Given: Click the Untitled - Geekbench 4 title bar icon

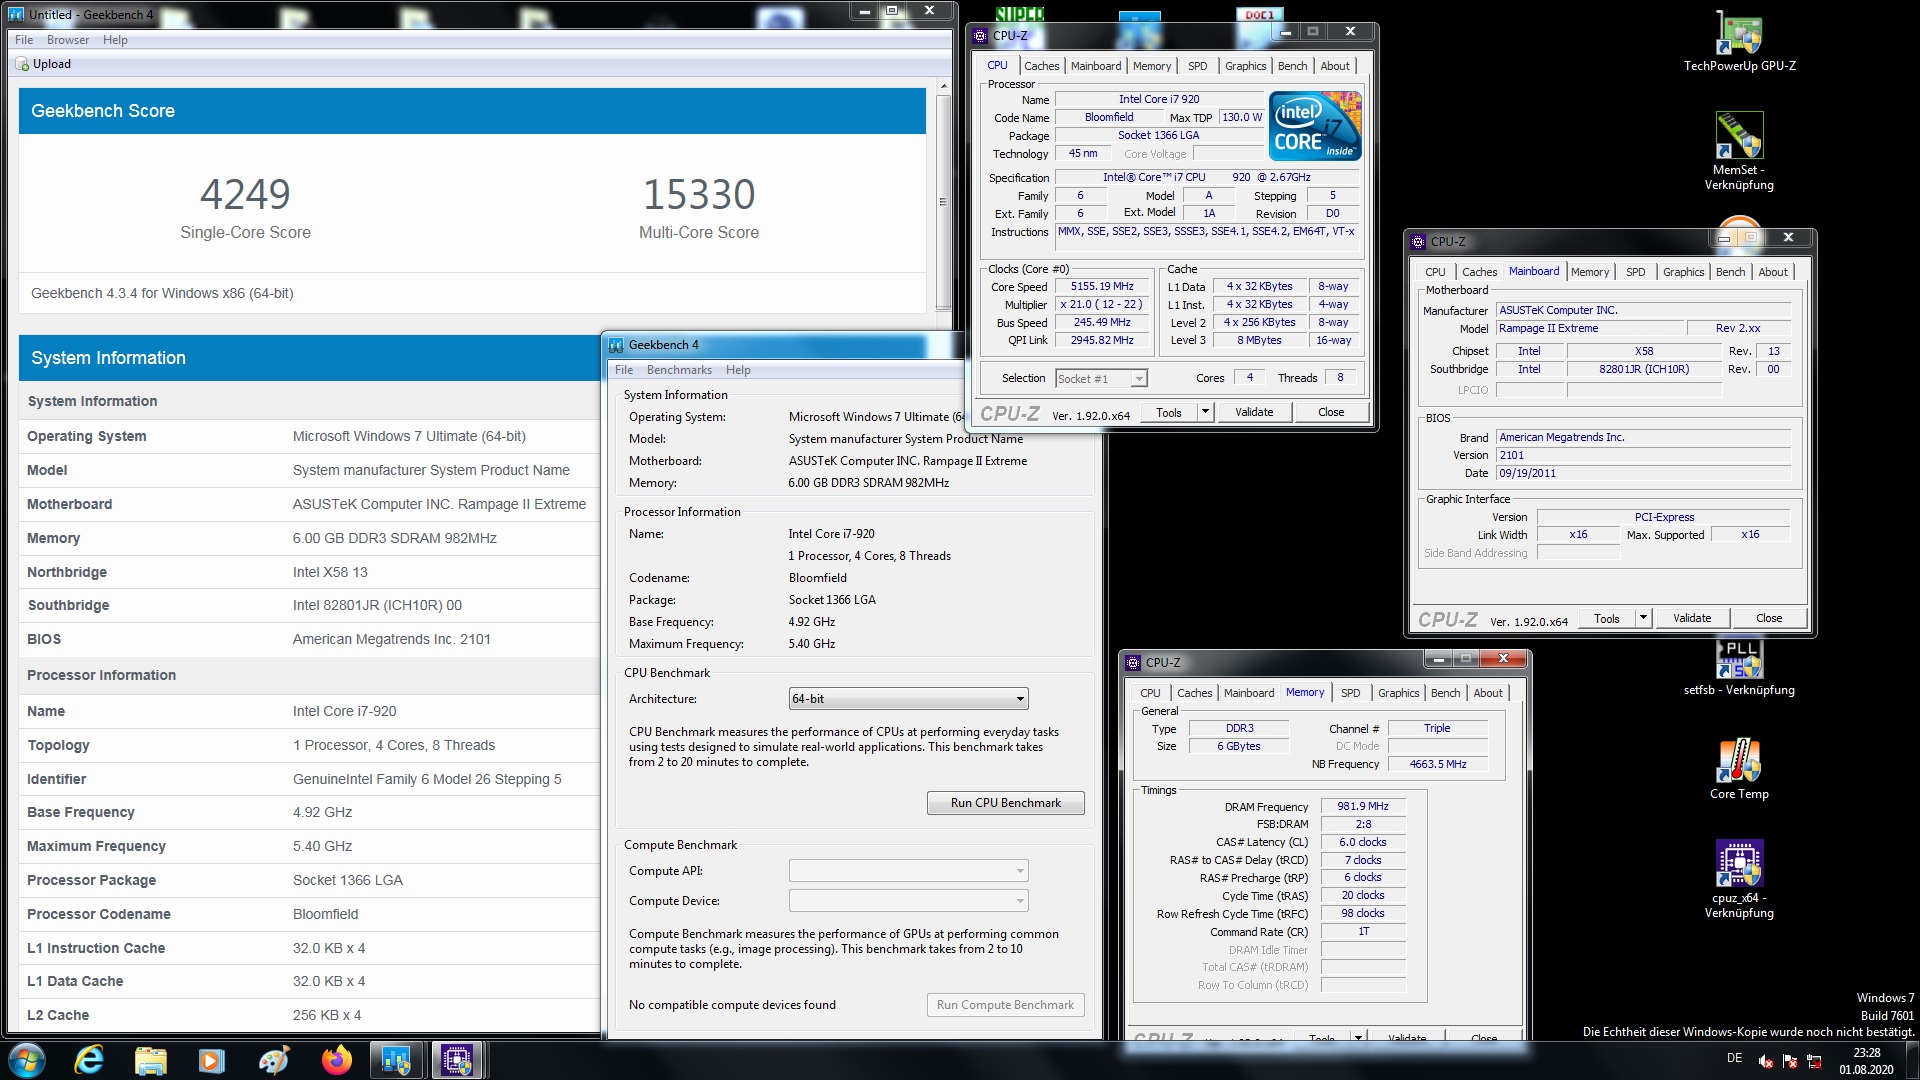Looking at the screenshot, I should click(x=16, y=14).
